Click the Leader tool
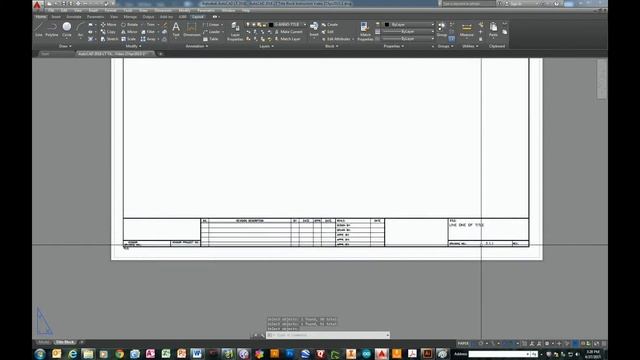 [212, 32]
